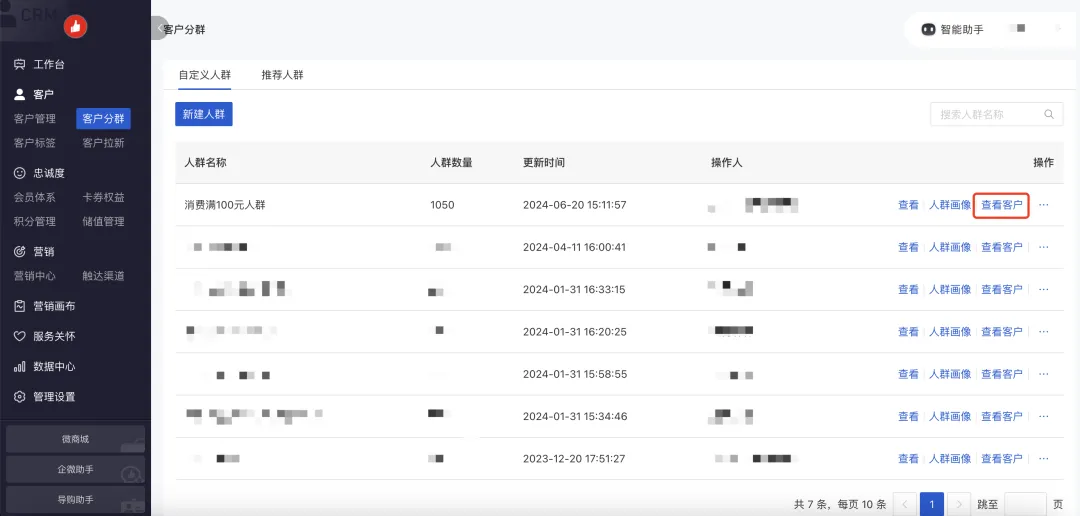
Task: Open 营销 target icon section
Action: pos(19,252)
